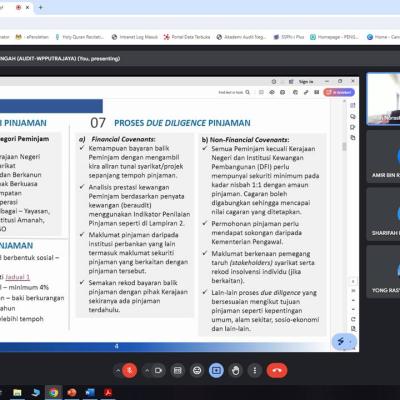Expand audio settings arrow beside microphone
Screen dimensions: 400x400
[x=118, y=370]
